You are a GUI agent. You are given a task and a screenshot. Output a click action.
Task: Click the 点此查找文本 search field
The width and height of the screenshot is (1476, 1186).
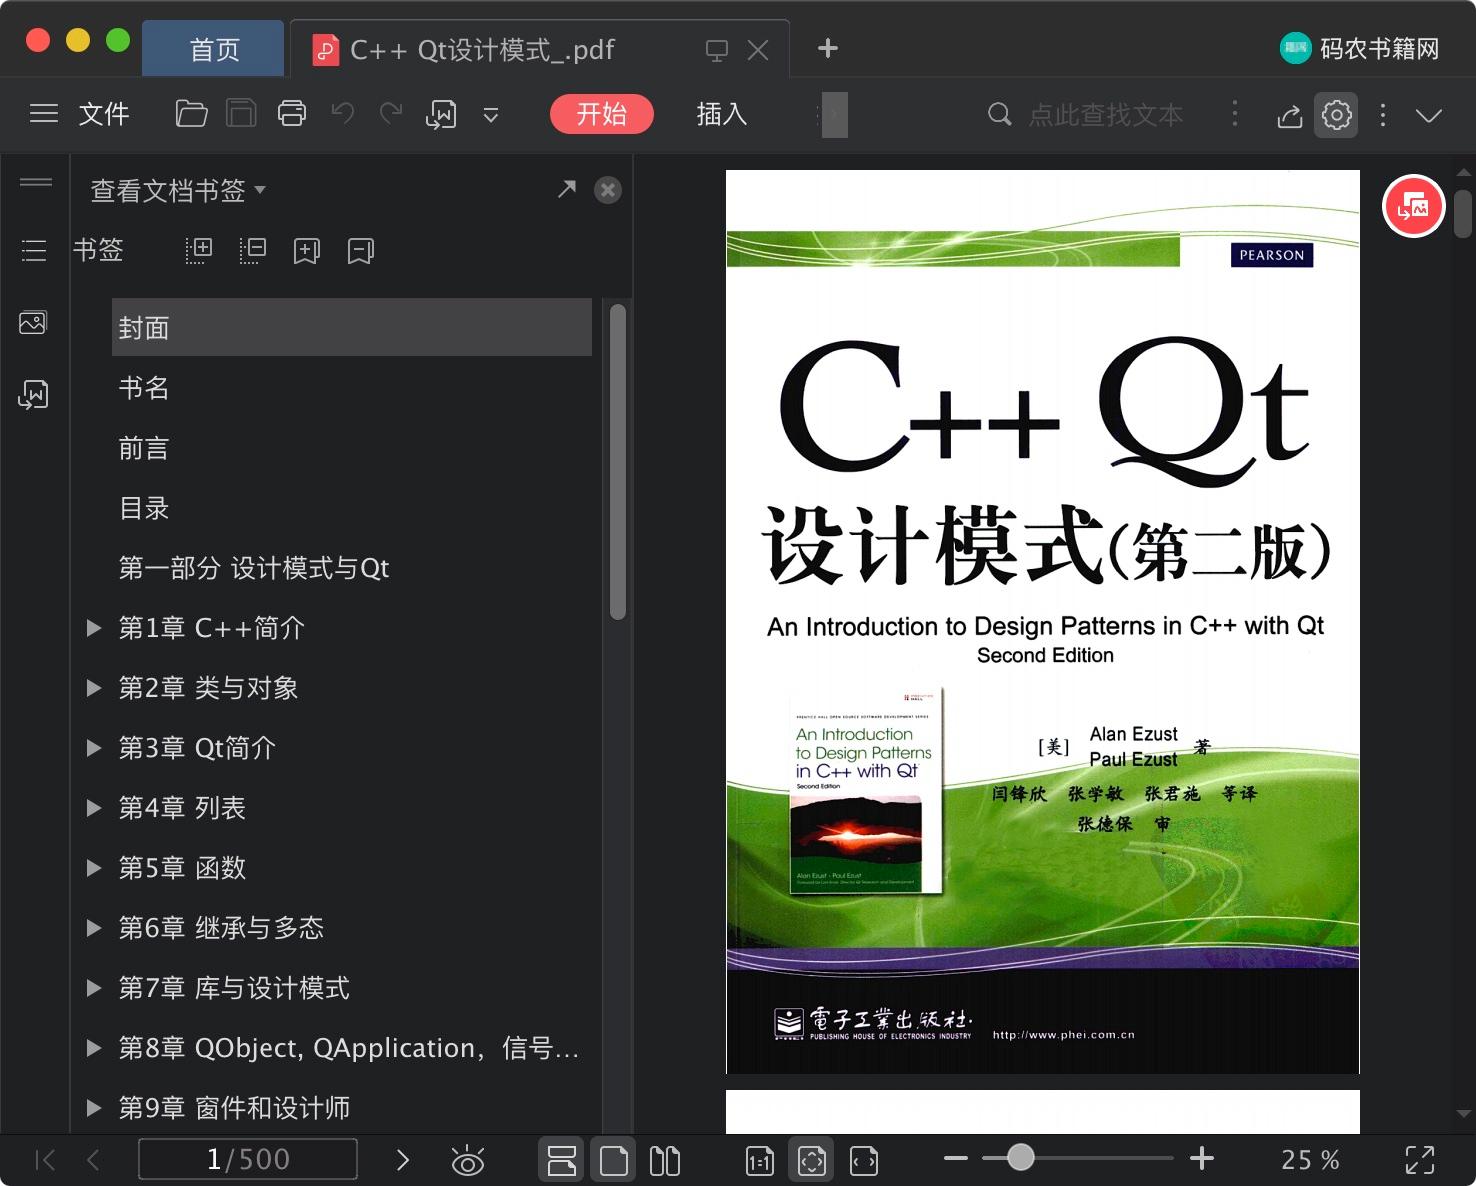tap(1105, 115)
